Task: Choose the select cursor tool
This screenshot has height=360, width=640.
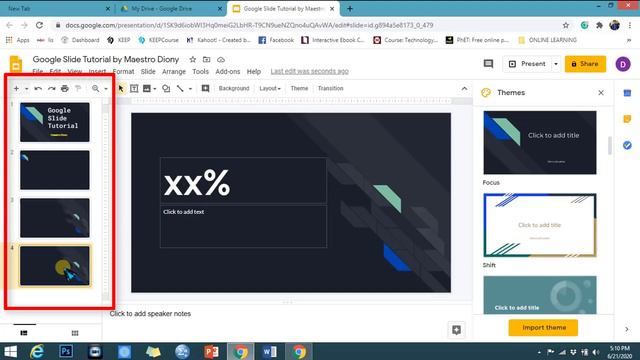Action: [121, 89]
